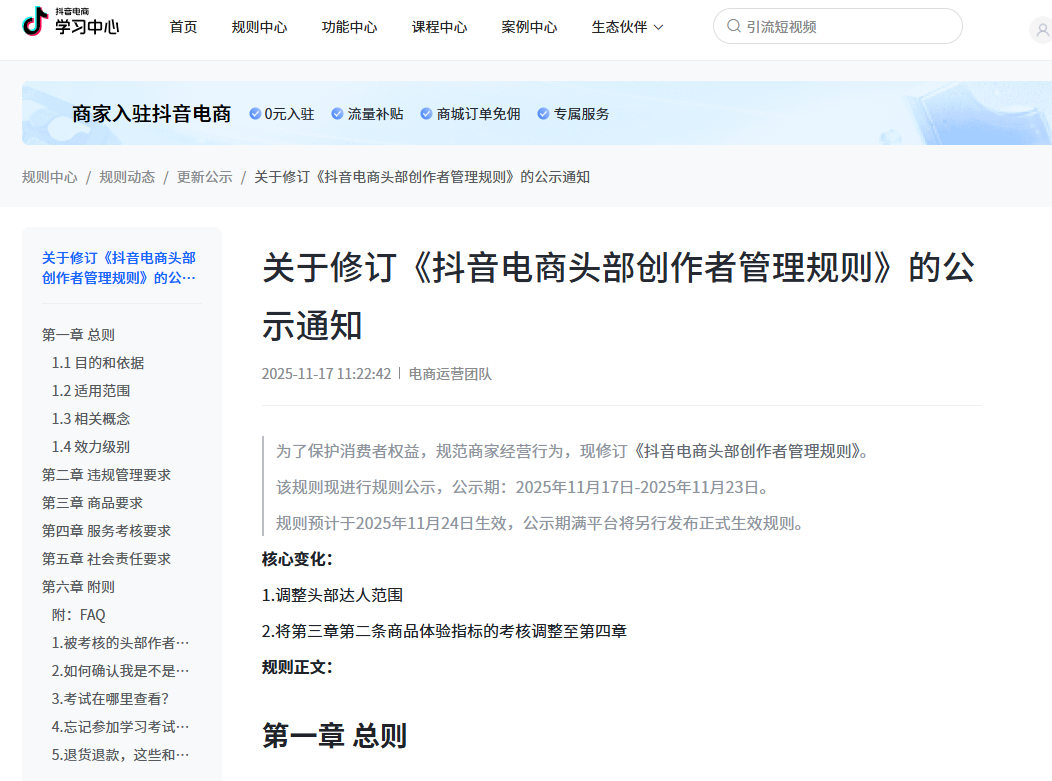
Task: Jump to 第六章 附则
Action: coord(78,587)
